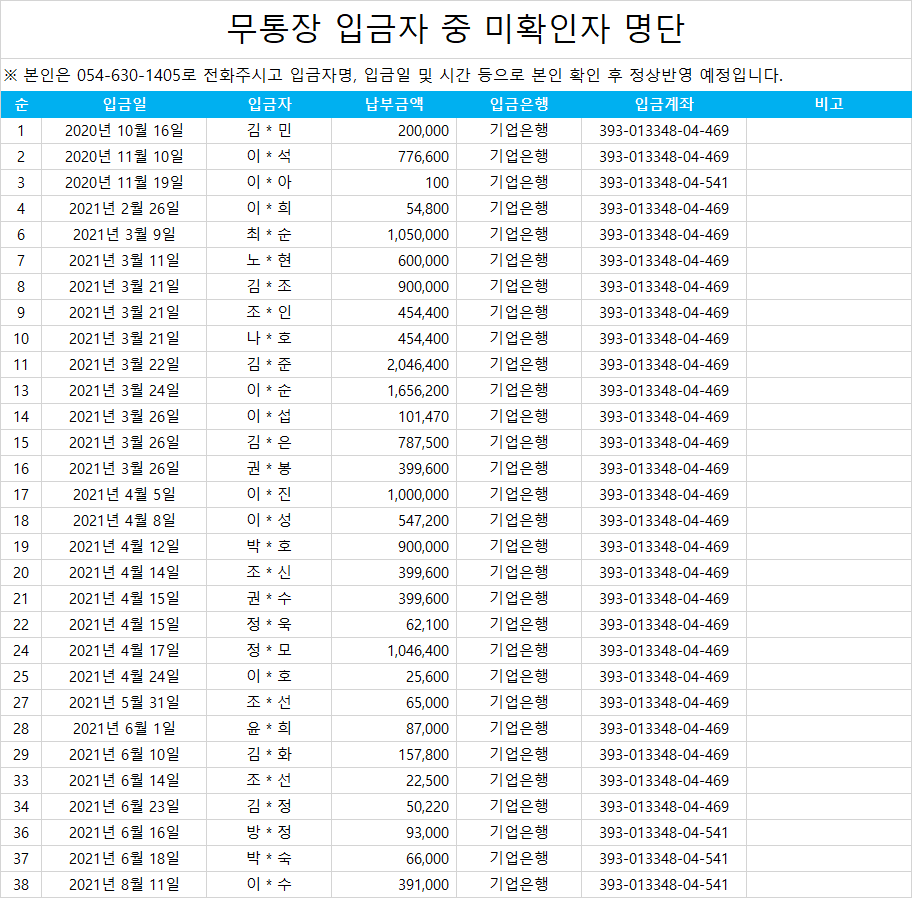Click the 입금자 column header
The width and height of the screenshot is (912, 898).
coord(269,104)
